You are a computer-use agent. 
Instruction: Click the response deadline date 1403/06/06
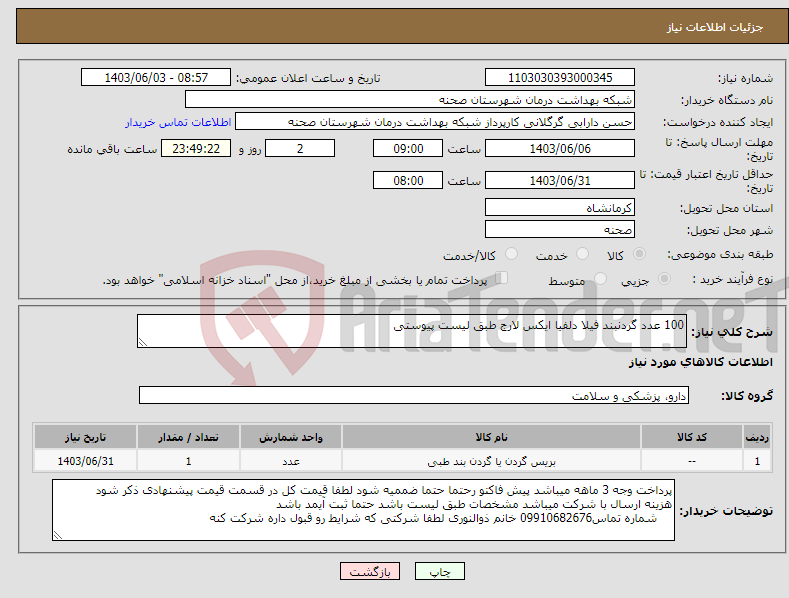[x=560, y=148]
